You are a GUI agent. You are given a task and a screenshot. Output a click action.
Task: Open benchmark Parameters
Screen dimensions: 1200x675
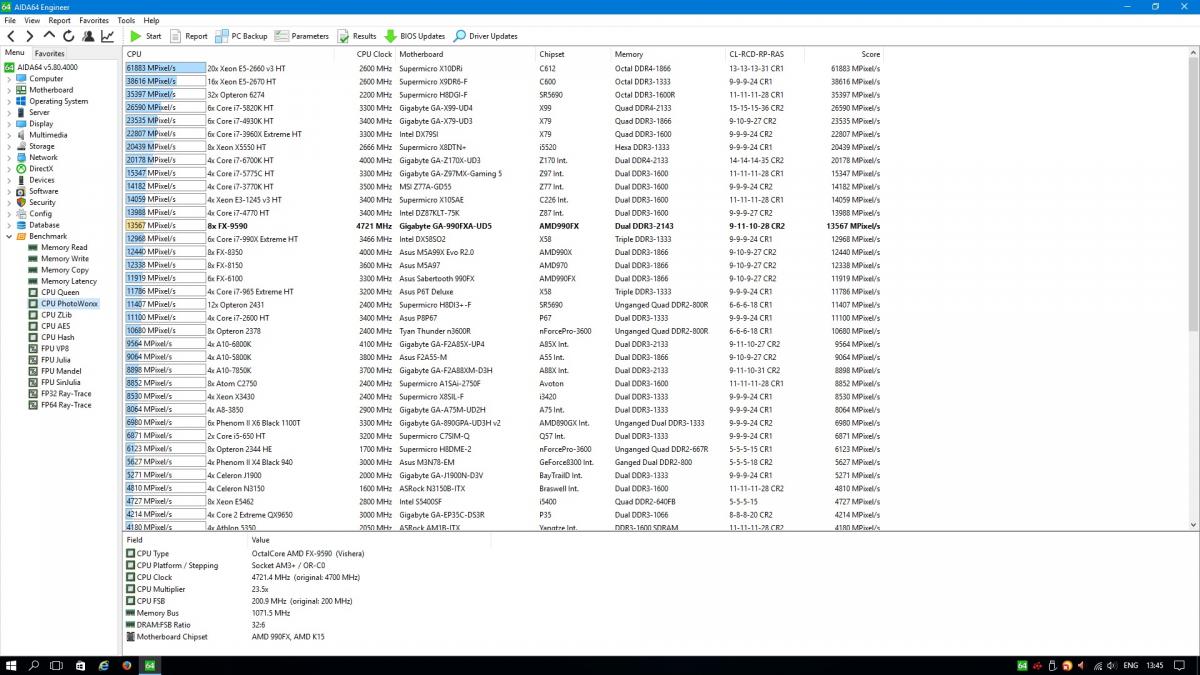302,36
